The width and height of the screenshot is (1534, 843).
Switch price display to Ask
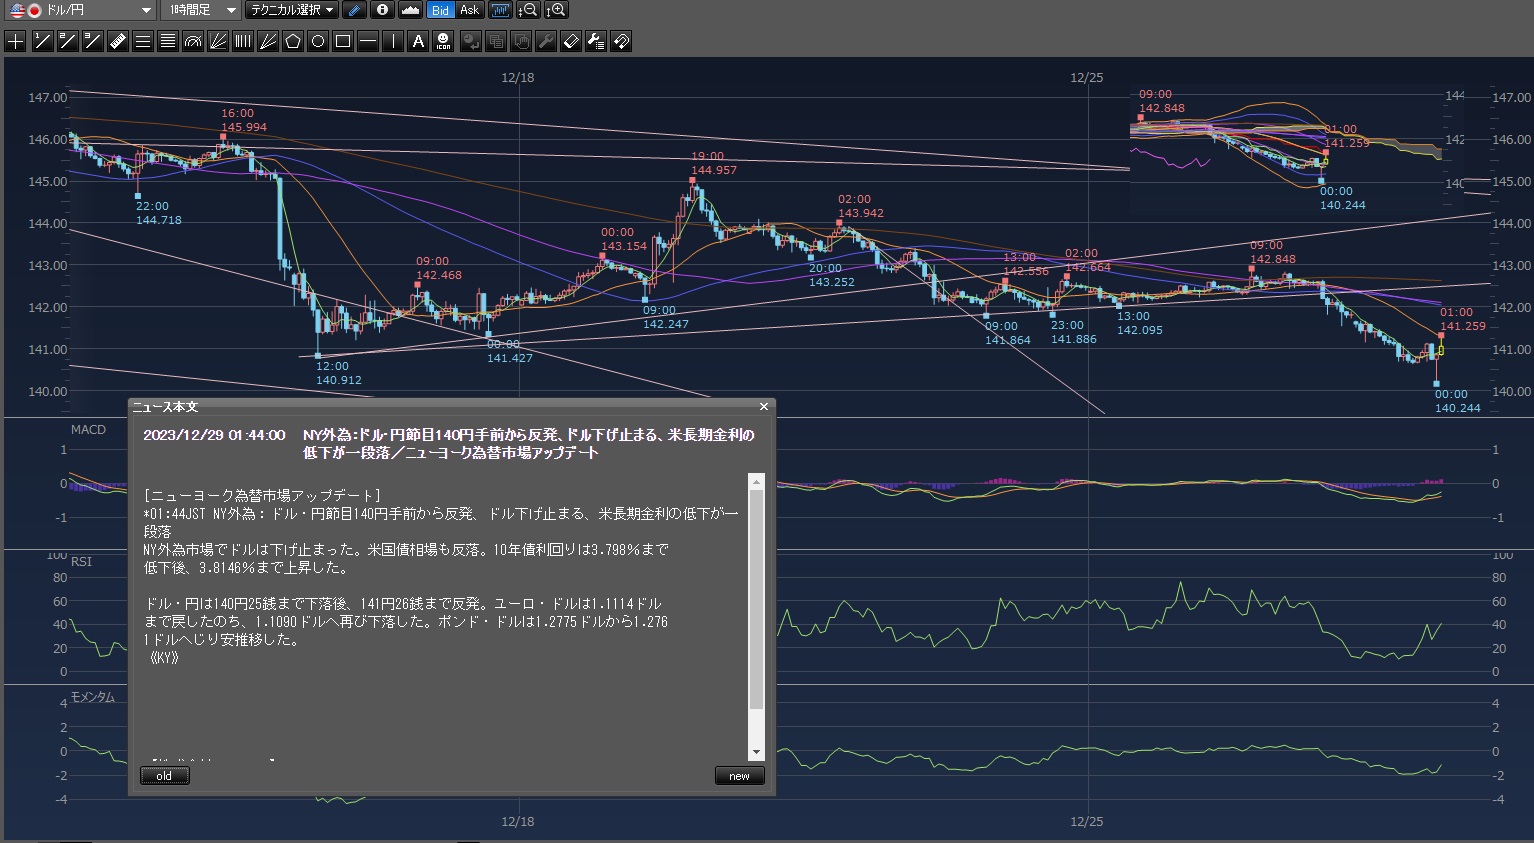pyautogui.click(x=469, y=10)
